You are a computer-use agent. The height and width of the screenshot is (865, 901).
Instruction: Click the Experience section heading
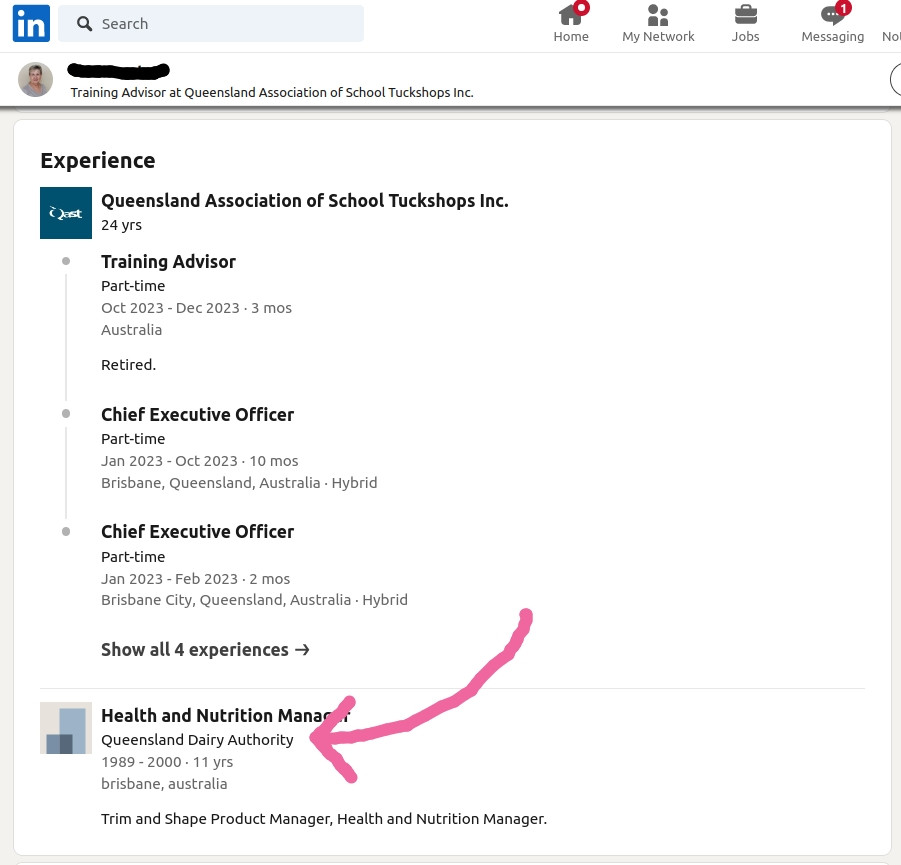pyautogui.click(x=98, y=160)
